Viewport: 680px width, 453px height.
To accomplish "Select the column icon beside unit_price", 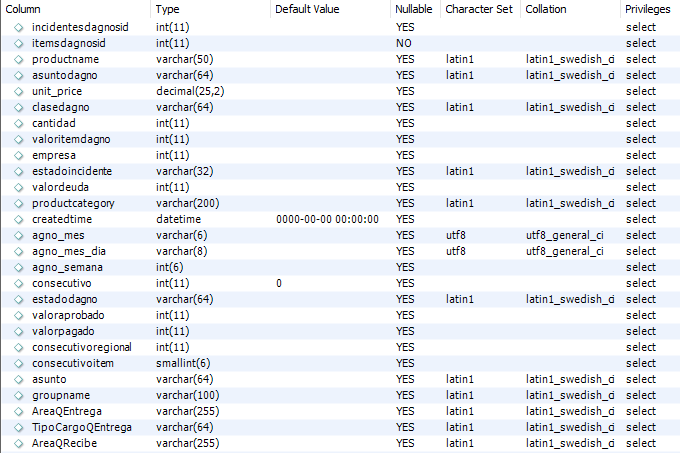I will click(x=18, y=91).
